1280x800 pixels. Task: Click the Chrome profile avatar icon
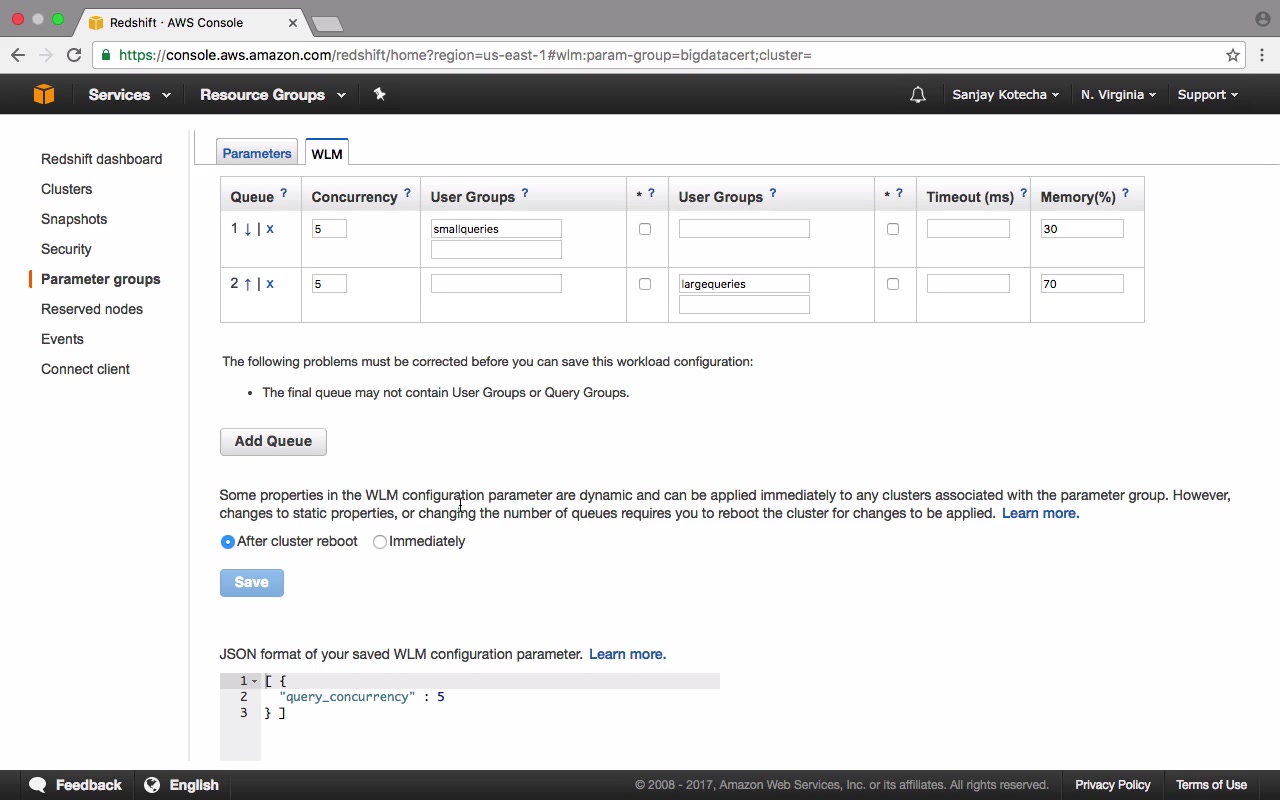tap(1262, 19)
